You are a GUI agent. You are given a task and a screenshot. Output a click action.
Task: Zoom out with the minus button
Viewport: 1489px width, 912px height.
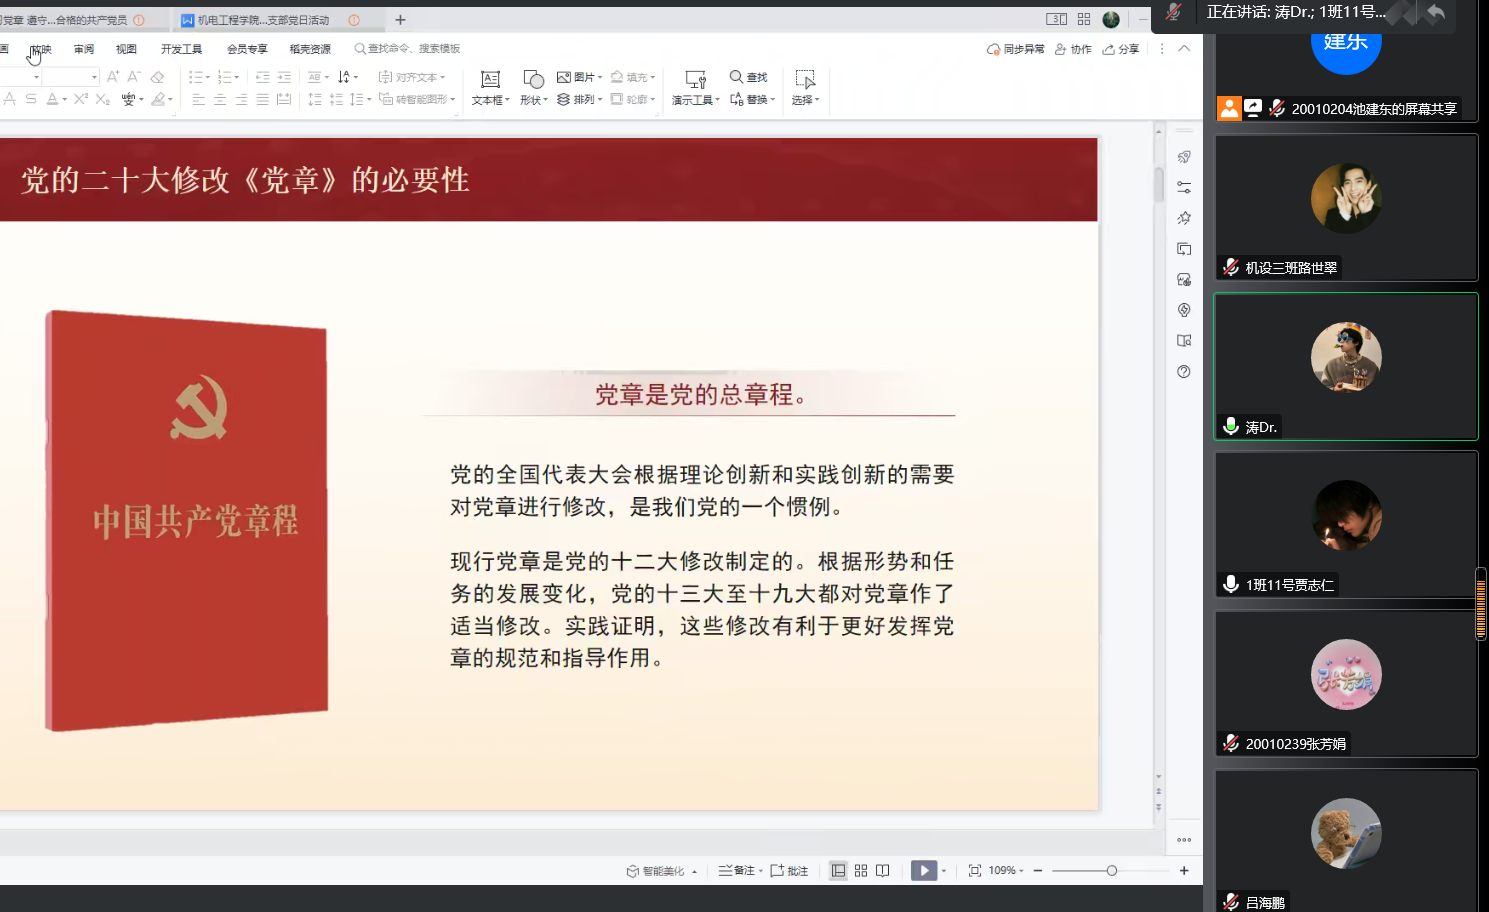1038,871
